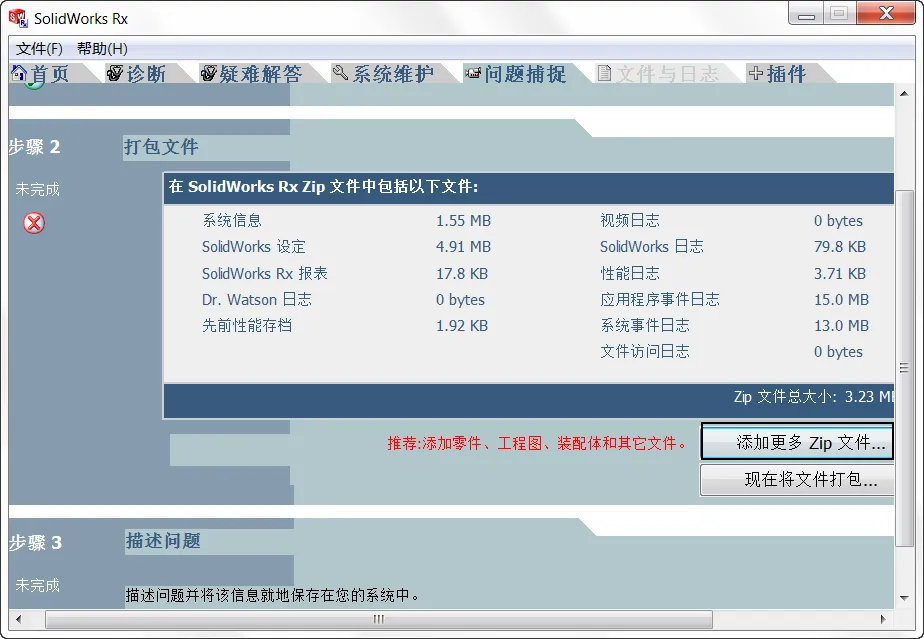The image size is (924, 639).
Task: Click the 描述问题 step heading
Action: click(163, 541)
